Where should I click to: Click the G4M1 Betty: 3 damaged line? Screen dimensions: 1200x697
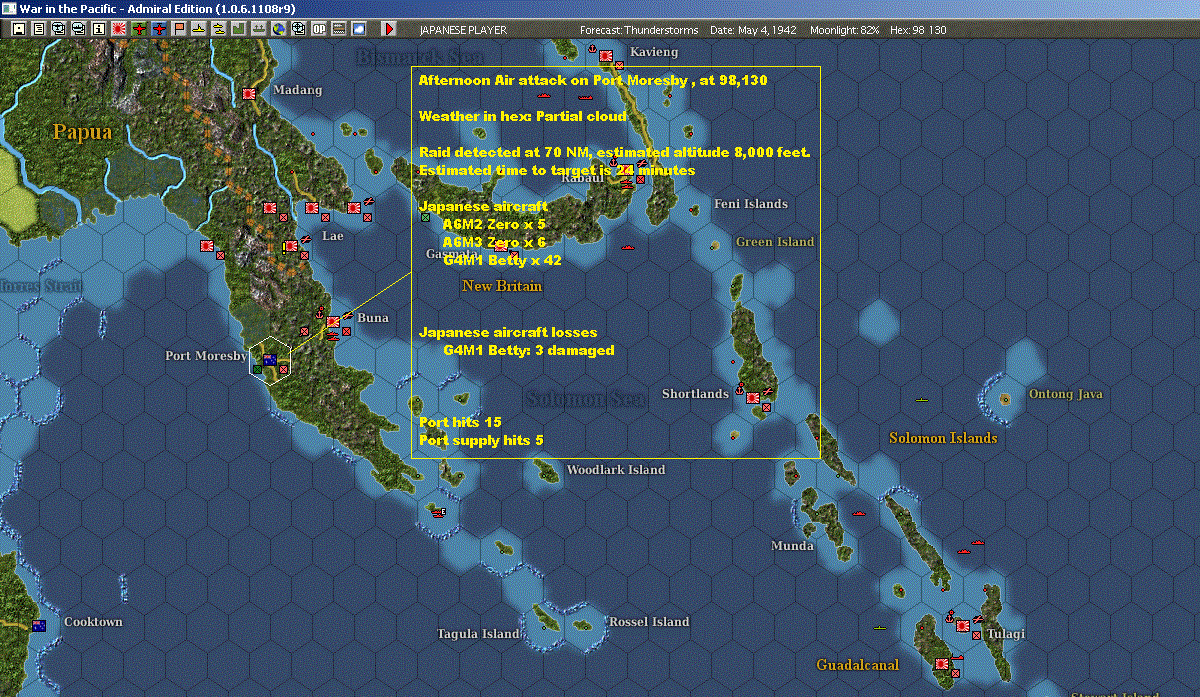pos(528,350)
